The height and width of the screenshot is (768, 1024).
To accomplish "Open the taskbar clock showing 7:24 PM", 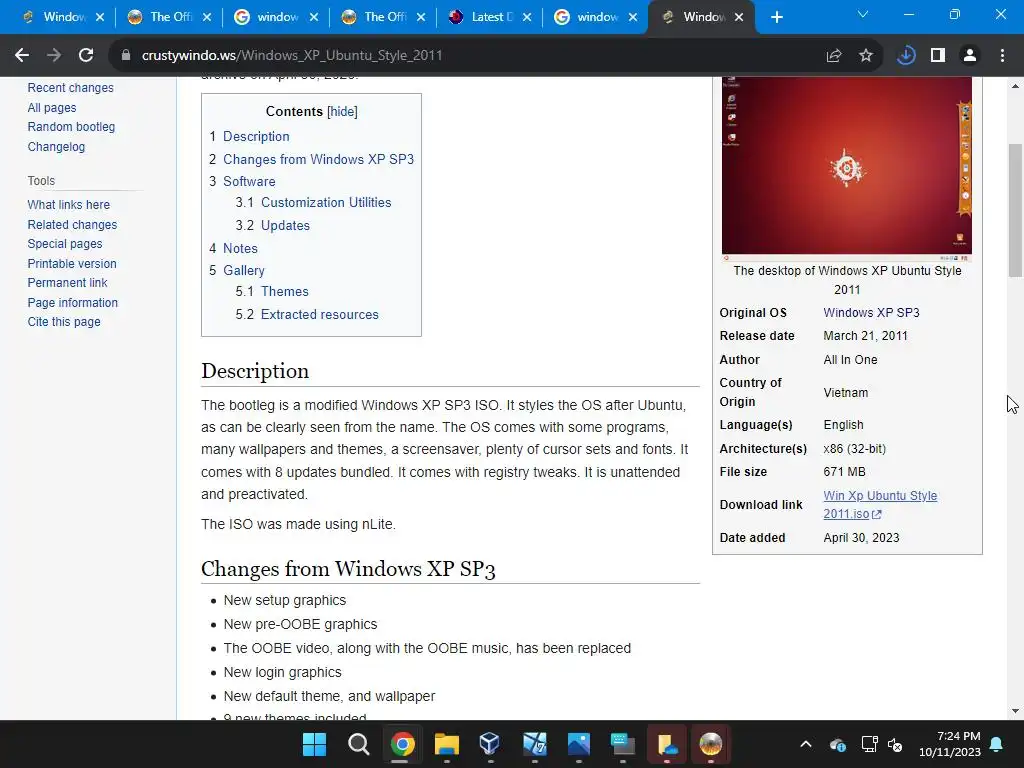I will [x=950, y=744].
